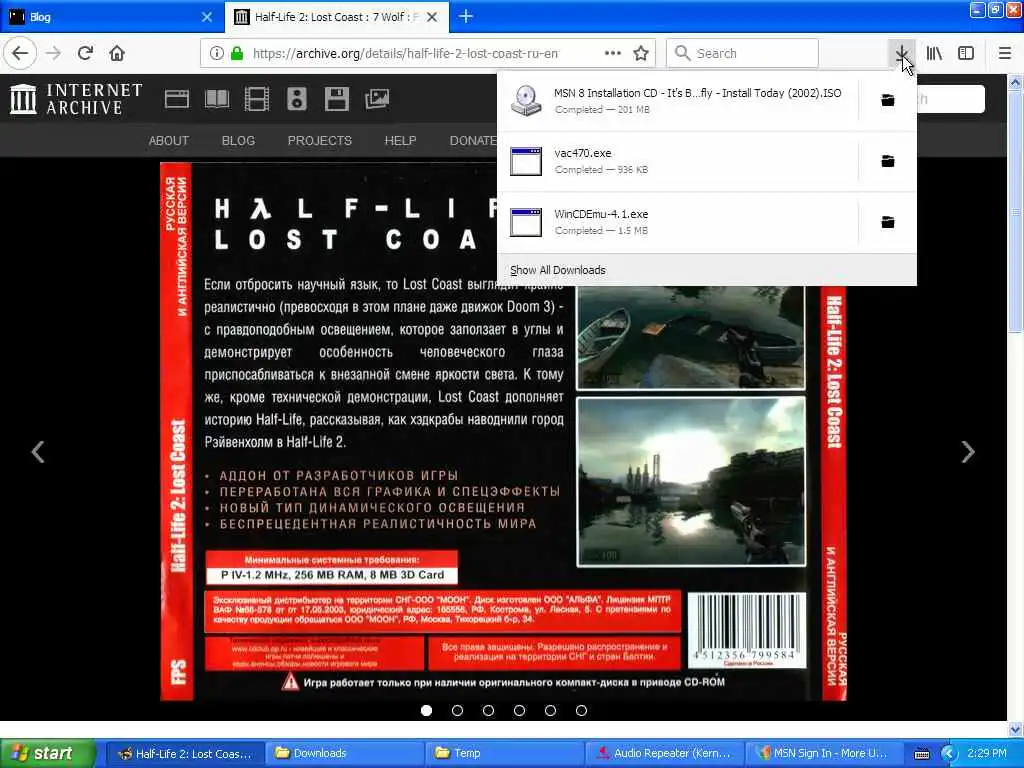The height and width of the screenshot is (768, 1024).
Task: Switch to Temp folder taskbar button
Action: click(505, 753)
